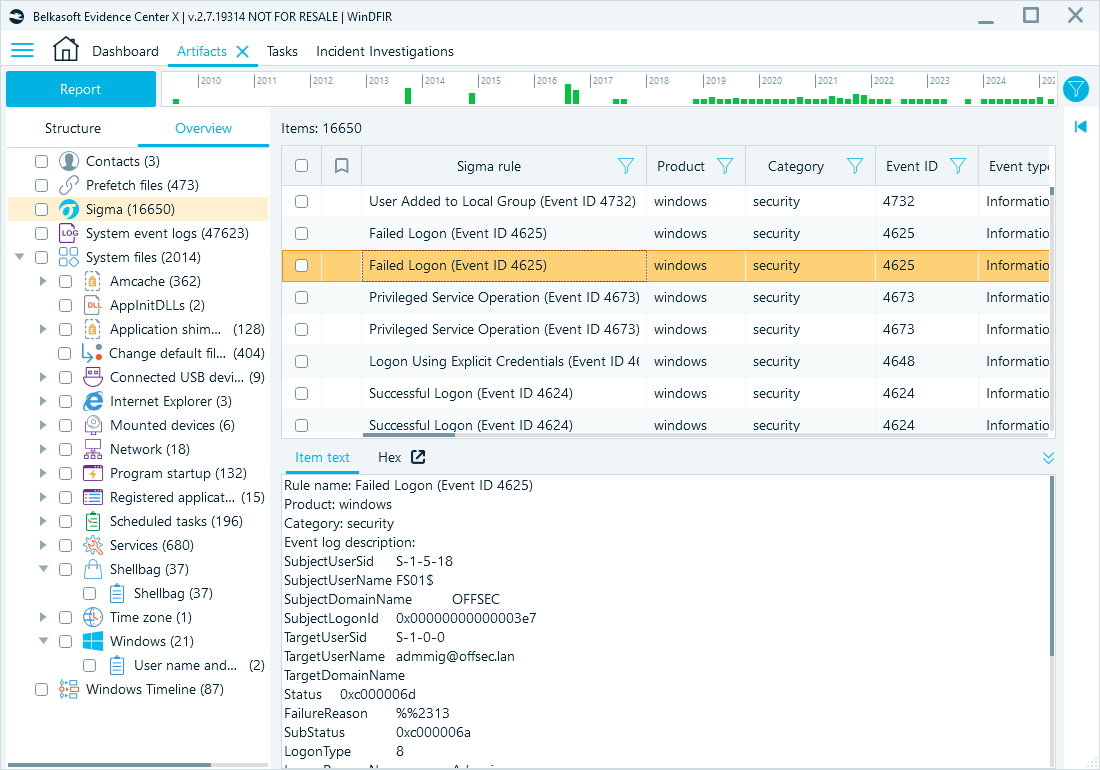1100x770 pixels.
Task: Check the Amcache (362) checkbox
Action: (65, 281)
